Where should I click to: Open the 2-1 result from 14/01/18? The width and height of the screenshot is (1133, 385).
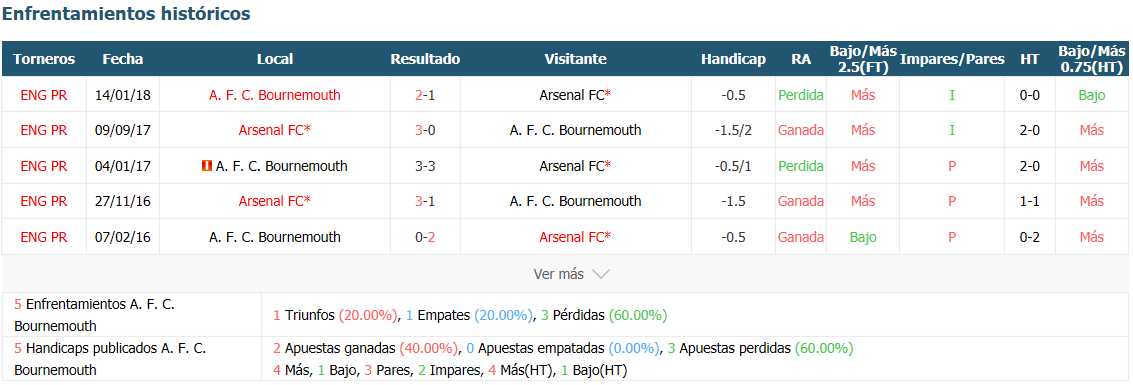point(425,95)
